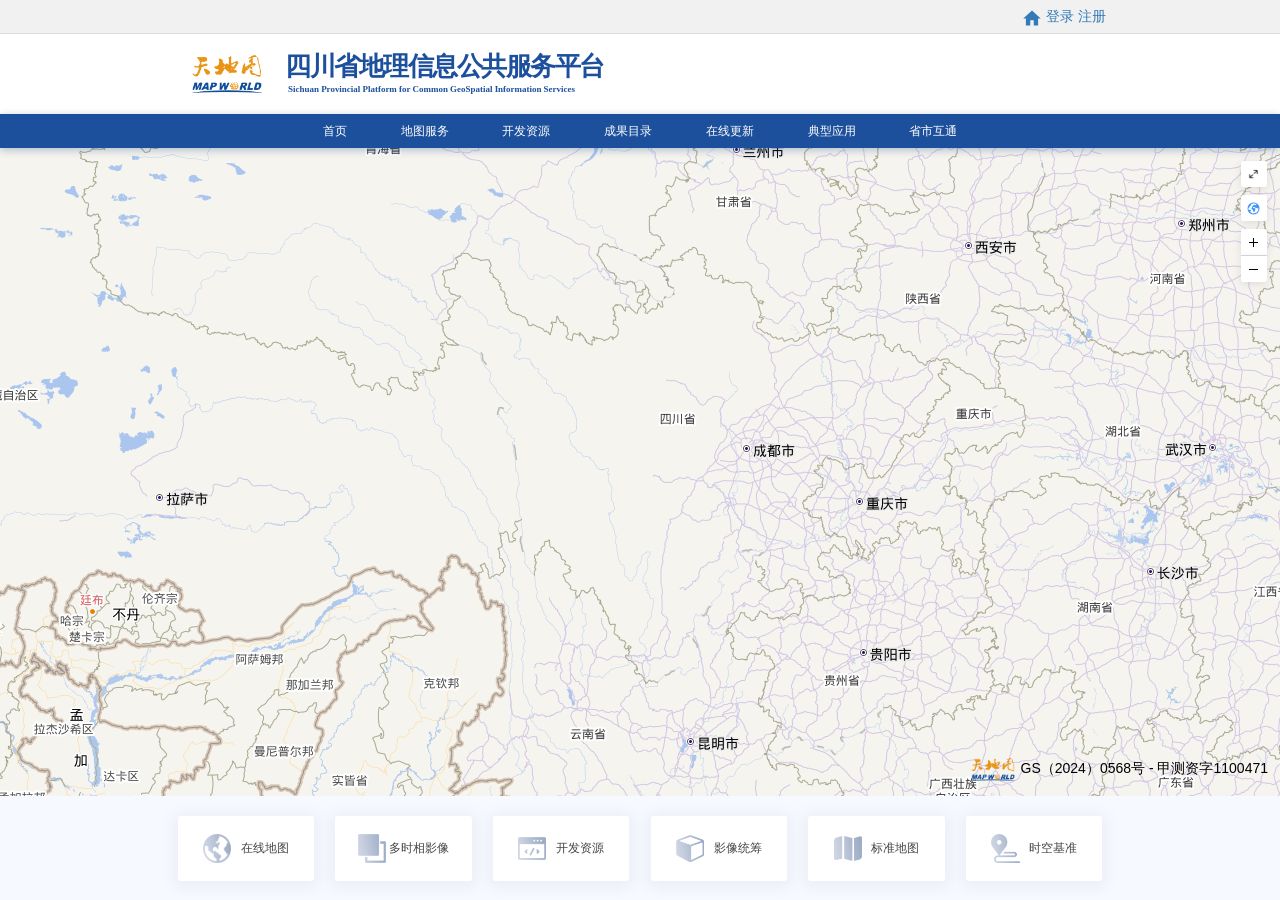This screenshot has width=1280, height=900.
Task: Open the 地图服务 menu
Action: pyautogui.click(x=425, y=131)
